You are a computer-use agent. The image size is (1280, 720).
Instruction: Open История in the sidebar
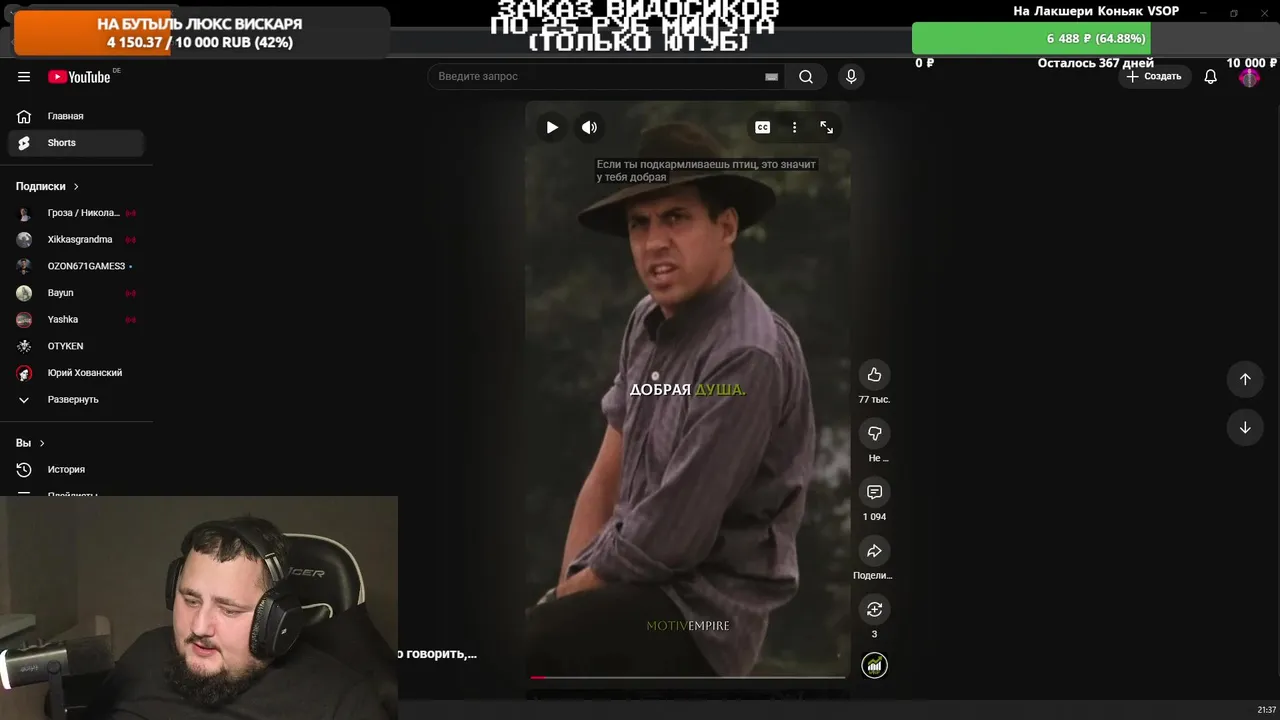76,469
